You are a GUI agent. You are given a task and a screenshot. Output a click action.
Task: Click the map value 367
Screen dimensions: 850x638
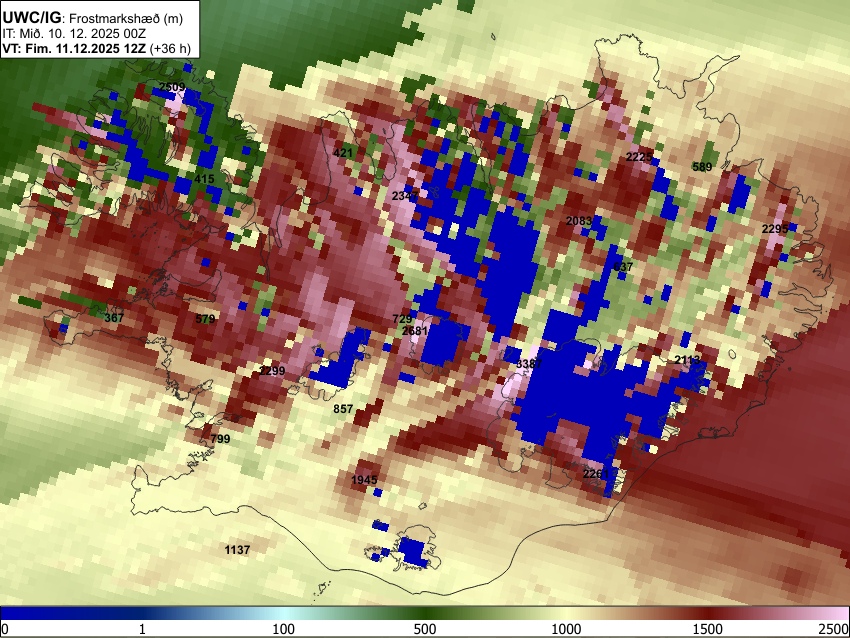[114, 318]
